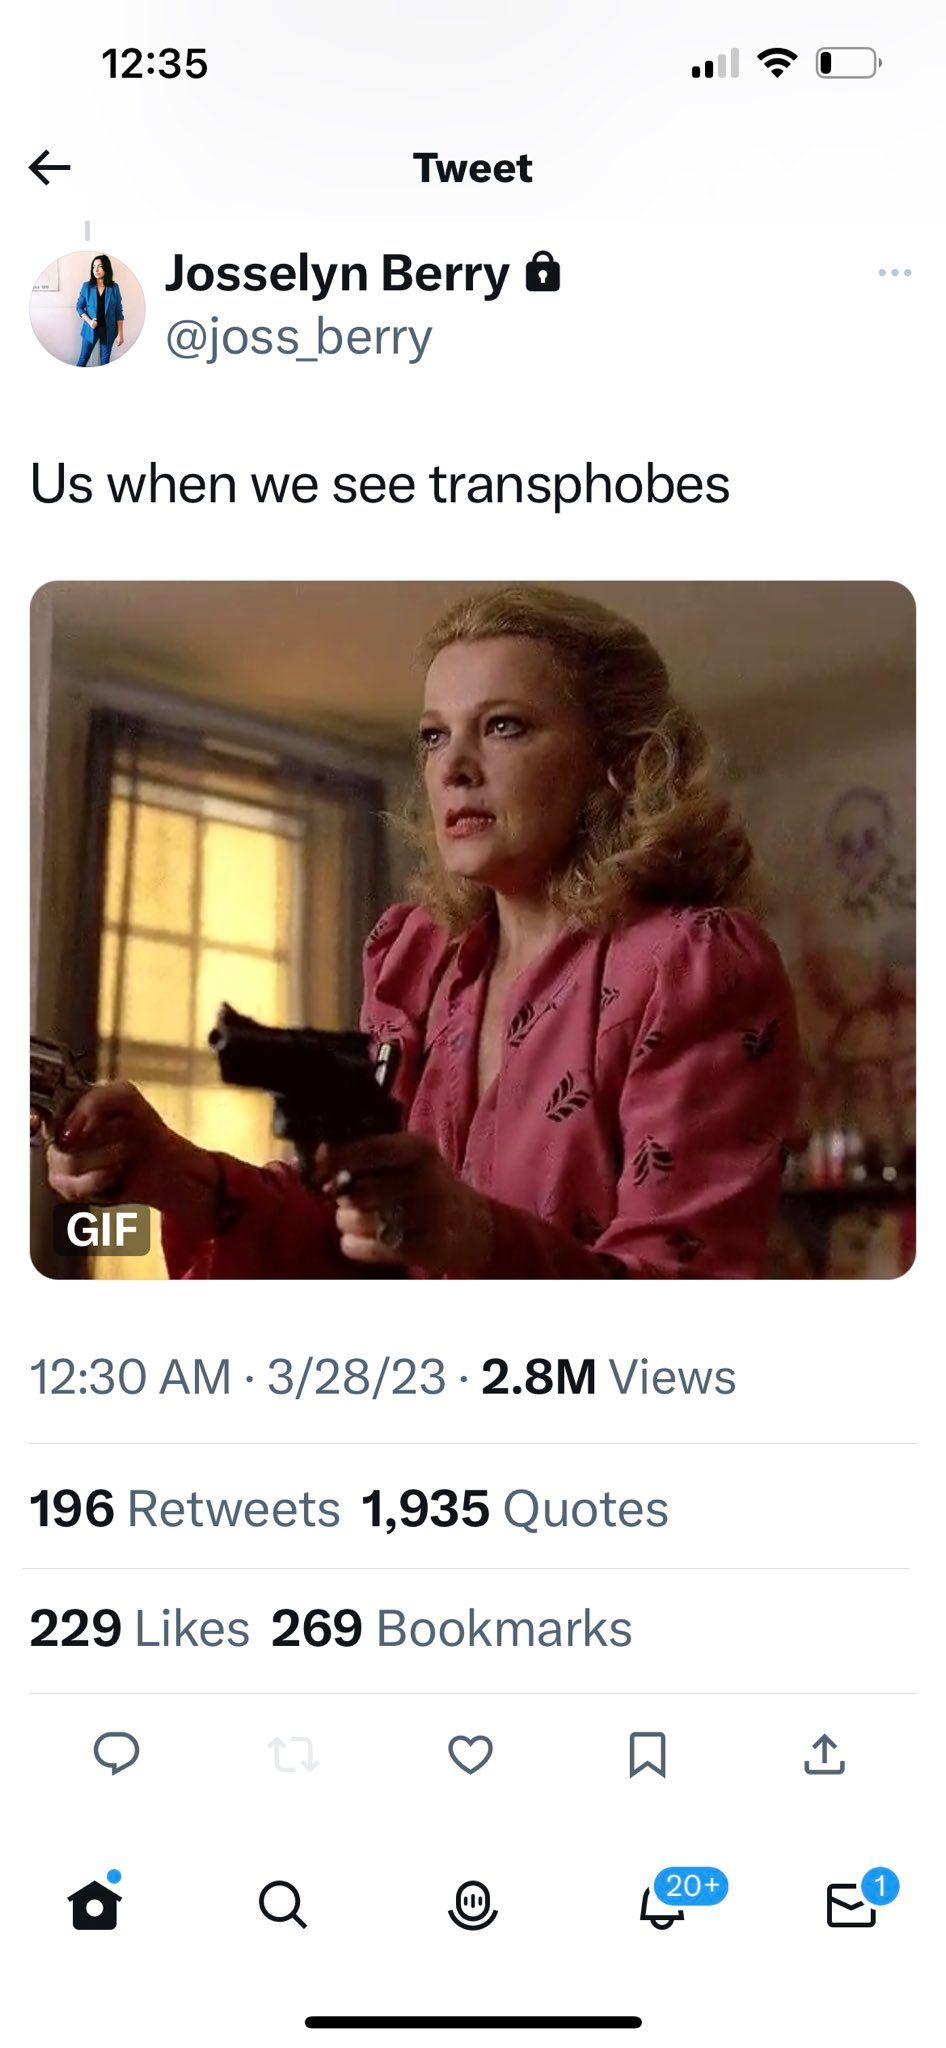Tap the retweet arrows icon

tap(293, 1754)
